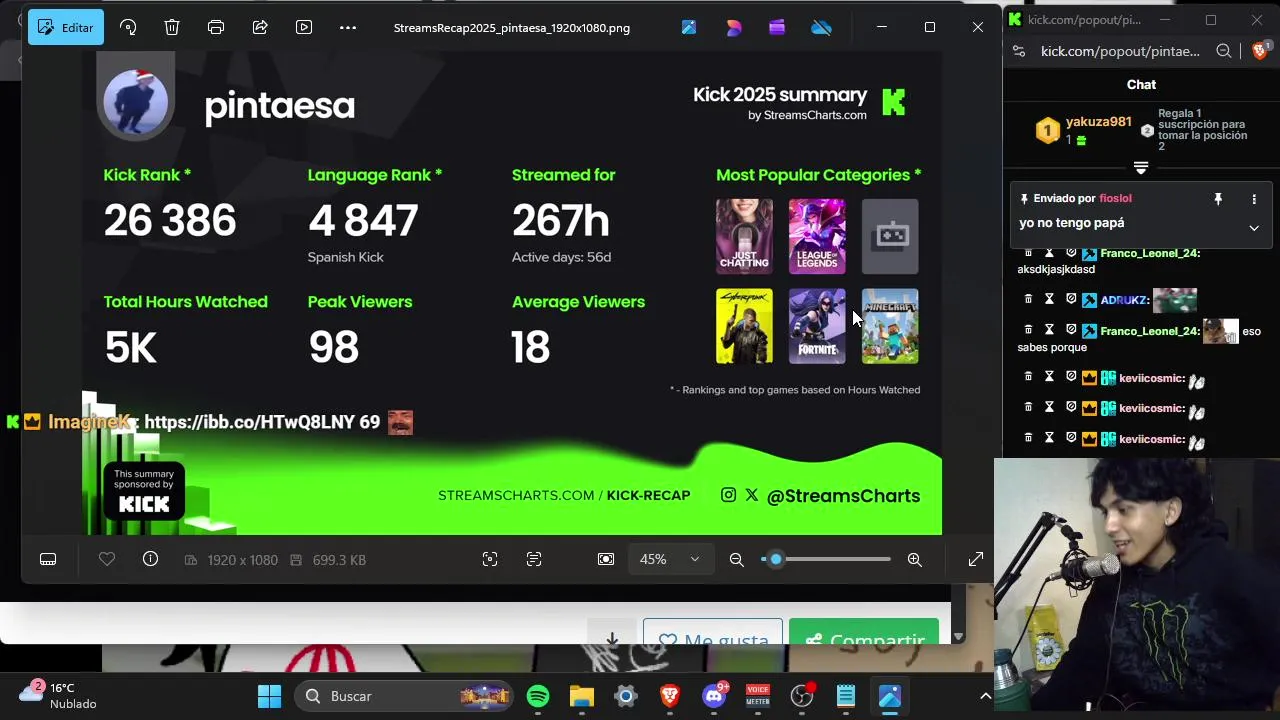Click ADRUKZ username in chat
This screenshot has width=1280, height=720.
1122,300
